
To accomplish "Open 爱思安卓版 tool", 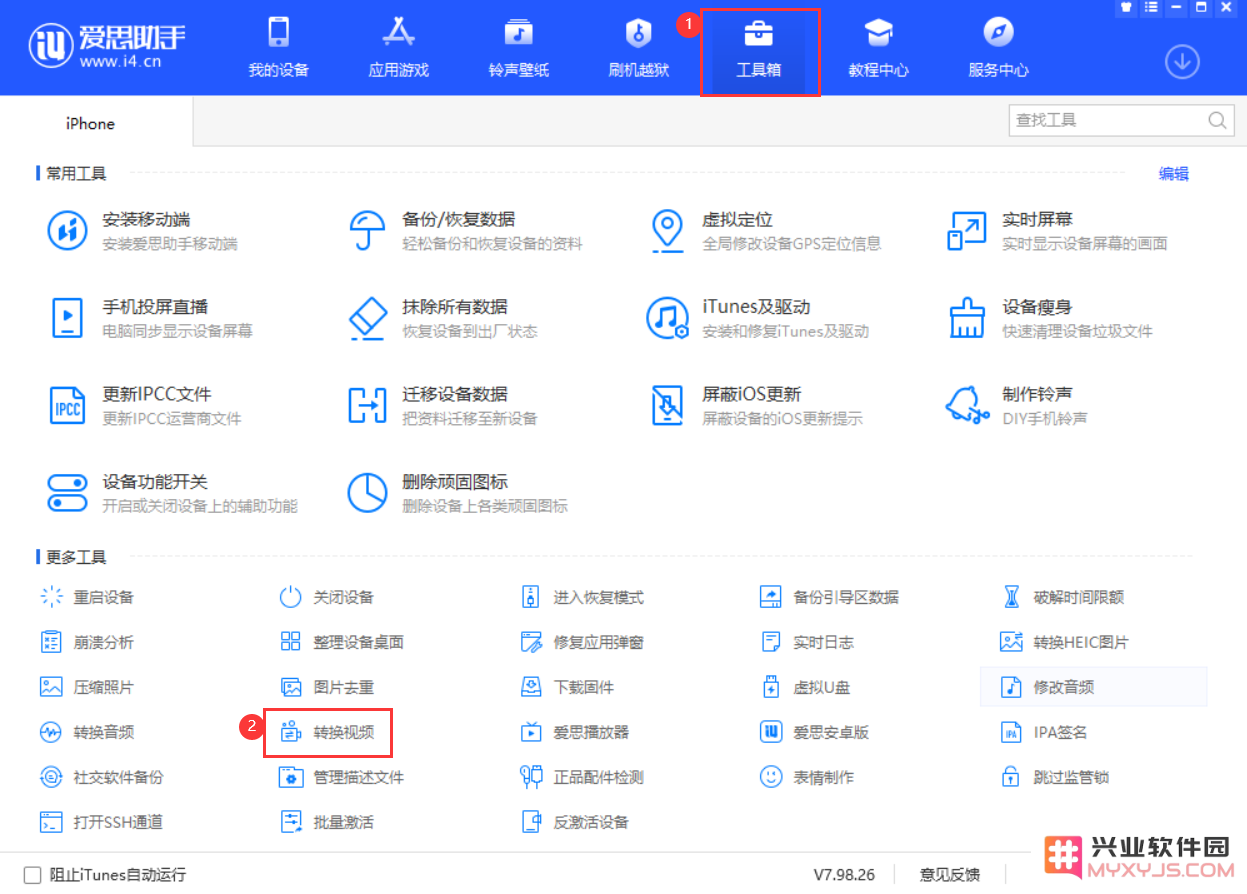I will point(815,732).
